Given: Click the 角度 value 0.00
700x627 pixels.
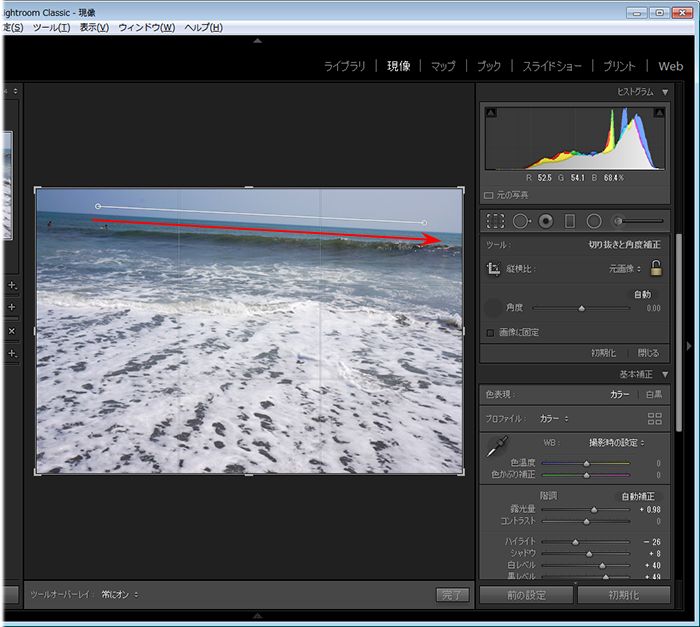Looking at the screenshot, I should [x=654, y=308].
